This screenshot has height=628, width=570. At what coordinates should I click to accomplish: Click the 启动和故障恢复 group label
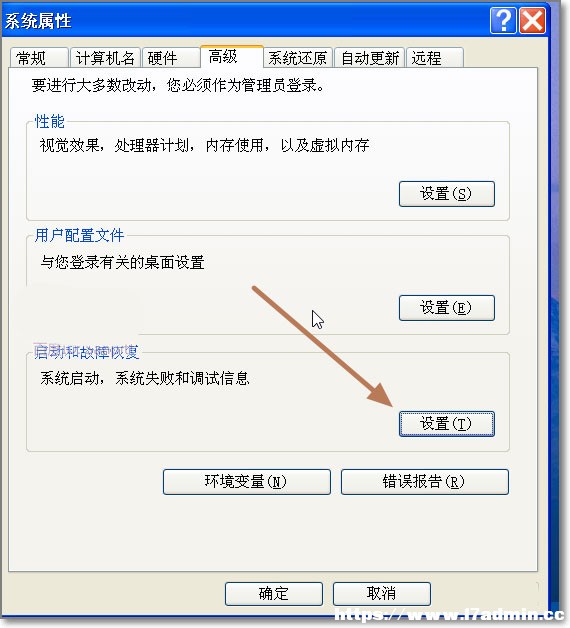click(86, 352)
